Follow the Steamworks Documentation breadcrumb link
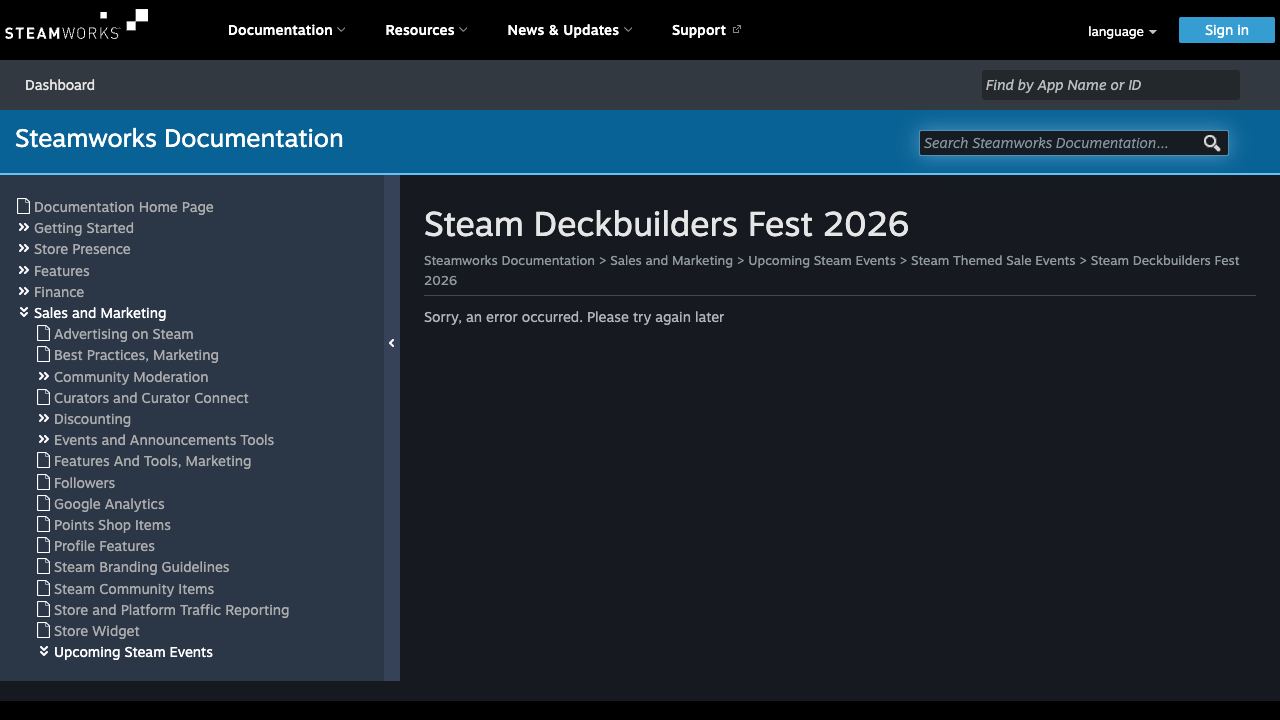This screenshot has height=720, width=1280. [x=509, y=260]
